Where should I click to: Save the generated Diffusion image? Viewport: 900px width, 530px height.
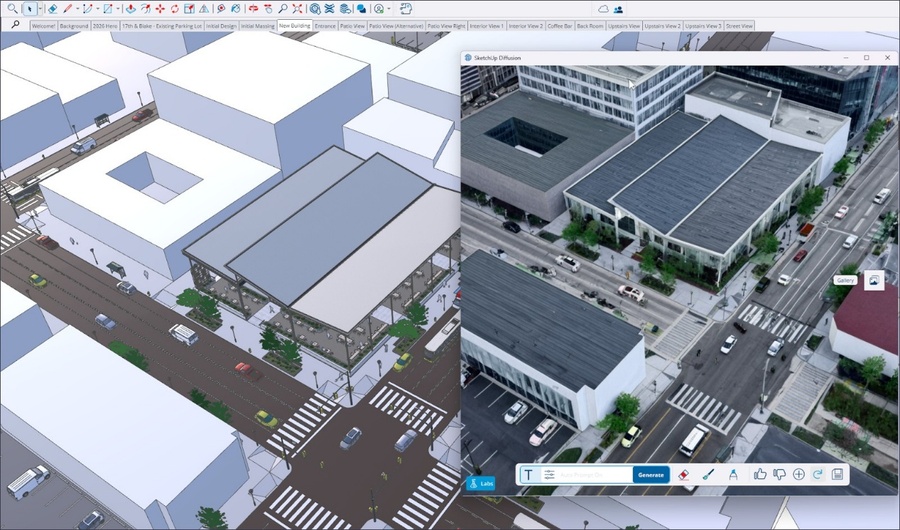click(x=837, y=474)
